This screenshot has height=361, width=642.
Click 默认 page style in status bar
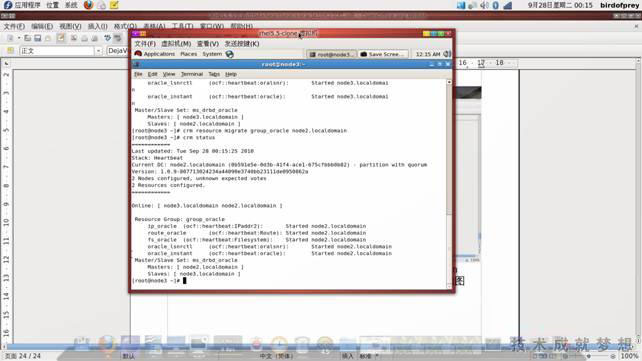click(x=129, y=356)
